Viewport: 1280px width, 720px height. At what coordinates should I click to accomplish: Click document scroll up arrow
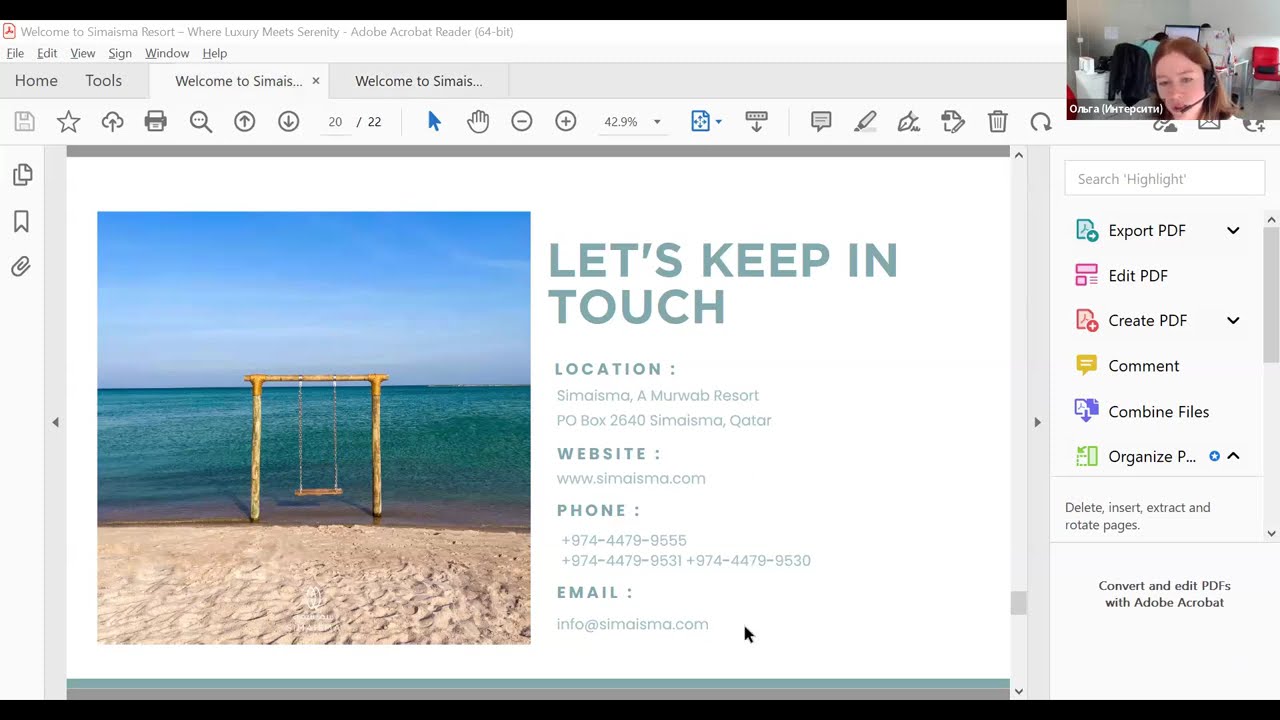coord(1018,155)
